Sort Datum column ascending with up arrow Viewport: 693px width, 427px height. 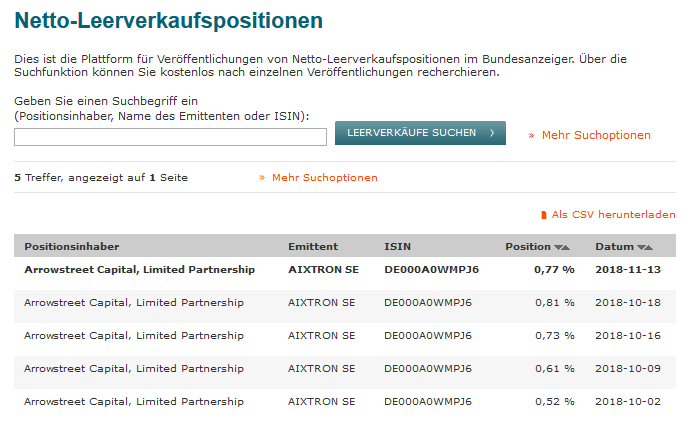[x=649, y=247]
